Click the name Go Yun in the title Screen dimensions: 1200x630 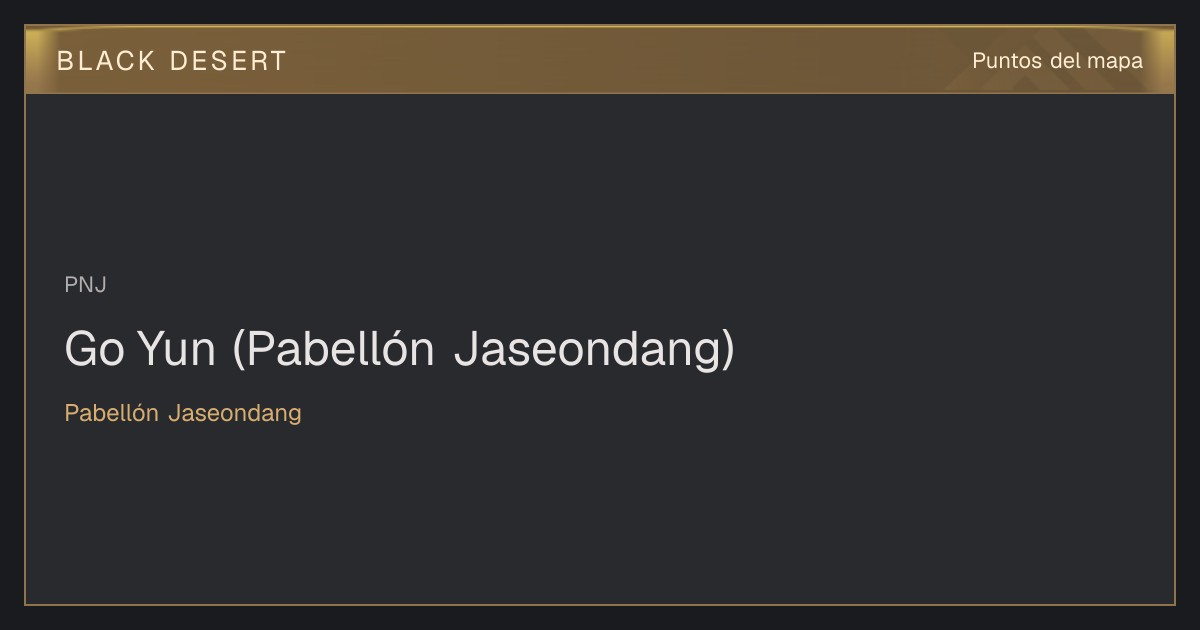coord(140,349)
